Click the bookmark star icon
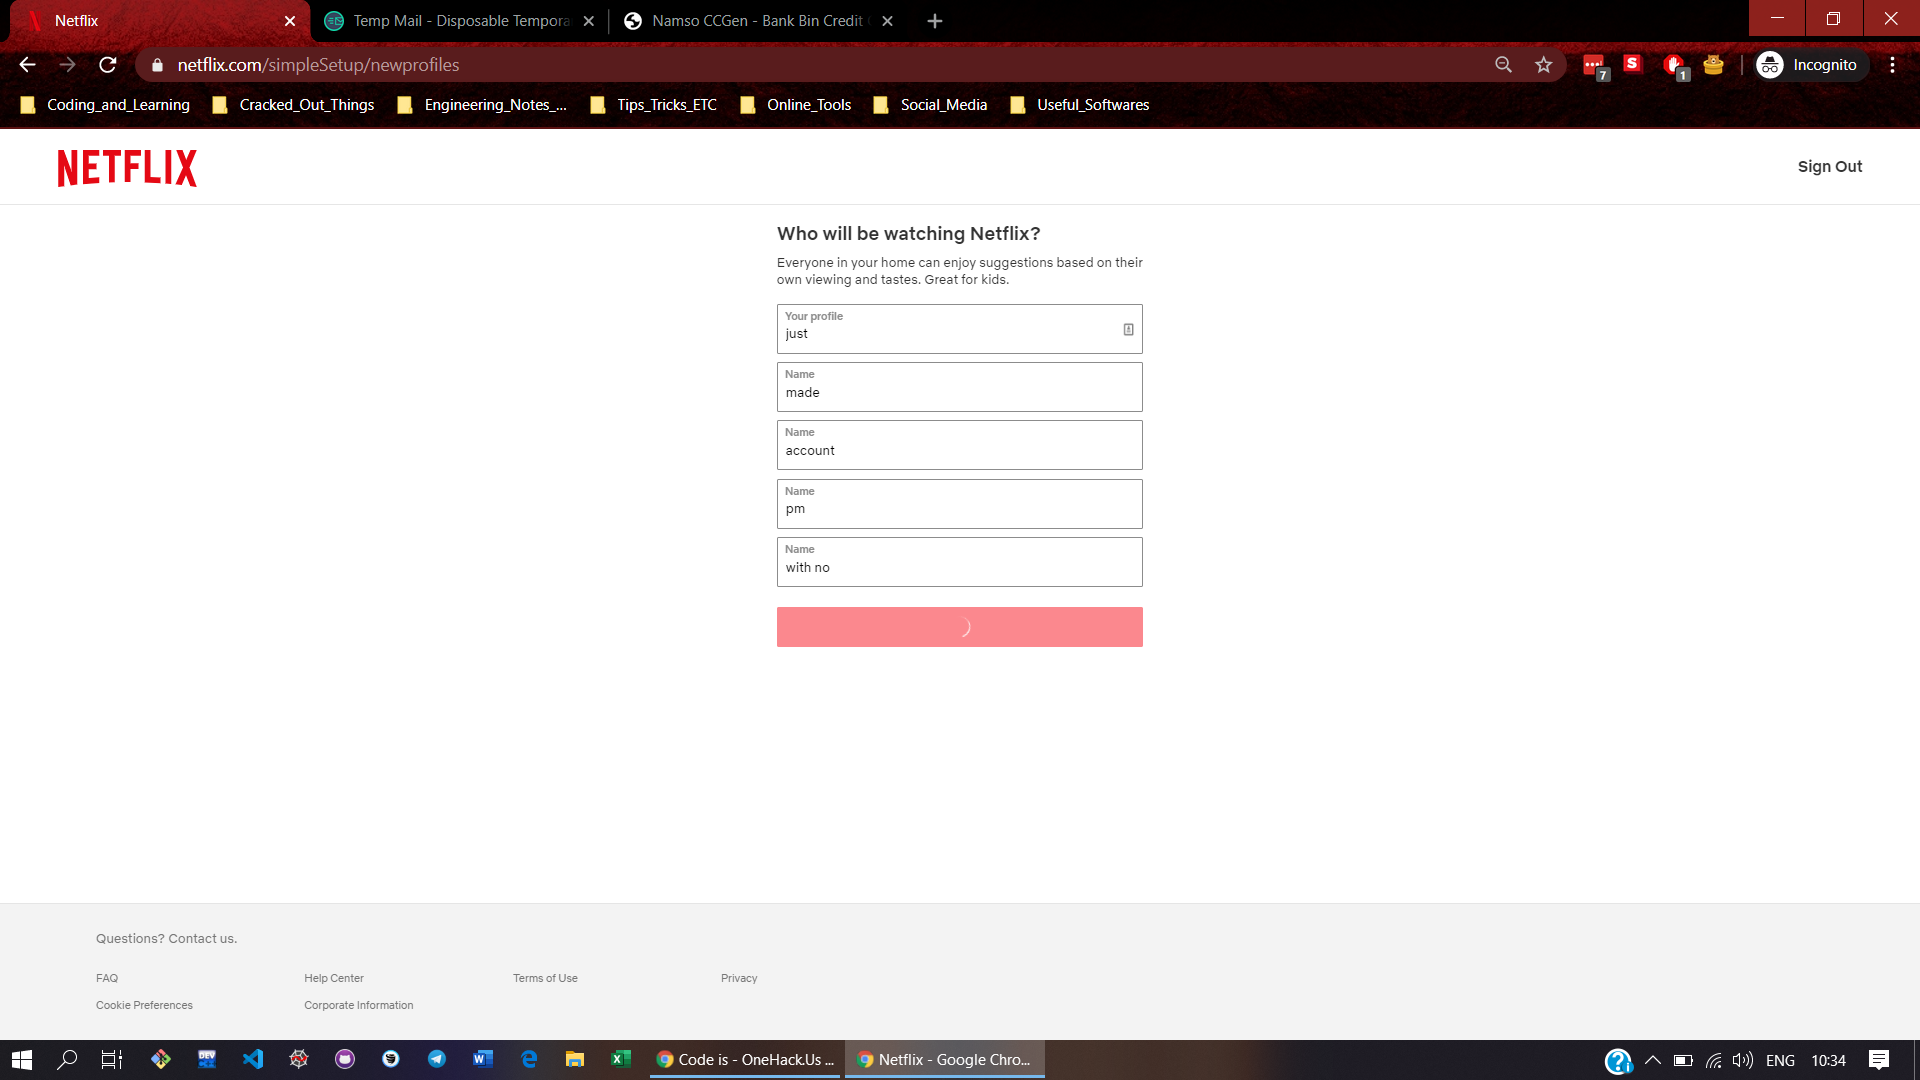Viewport: 1920px width, 1080px height. click(1543, 65)
